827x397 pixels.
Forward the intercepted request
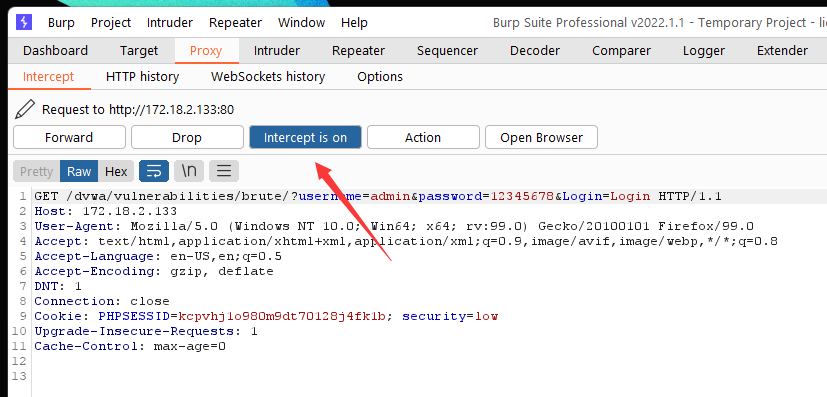click(69, 138)
